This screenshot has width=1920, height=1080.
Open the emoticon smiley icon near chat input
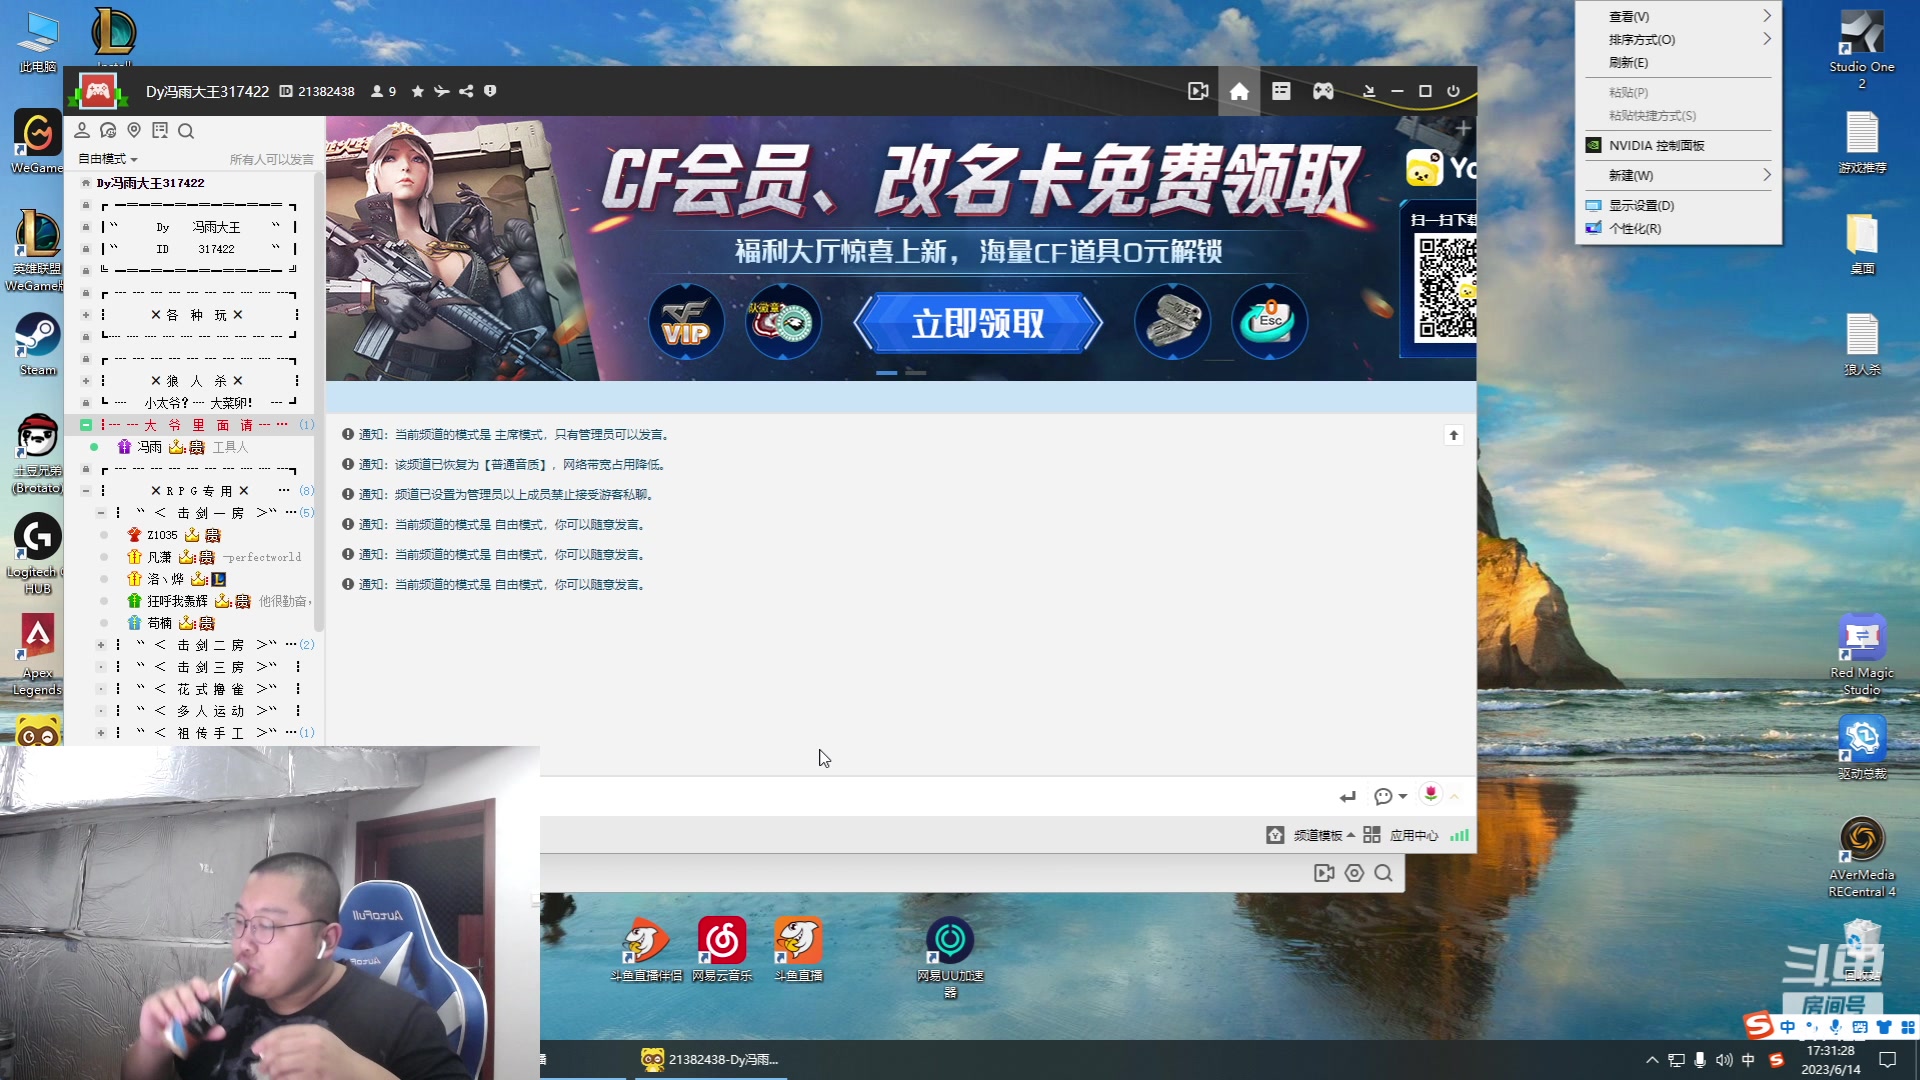(1383, 796)
